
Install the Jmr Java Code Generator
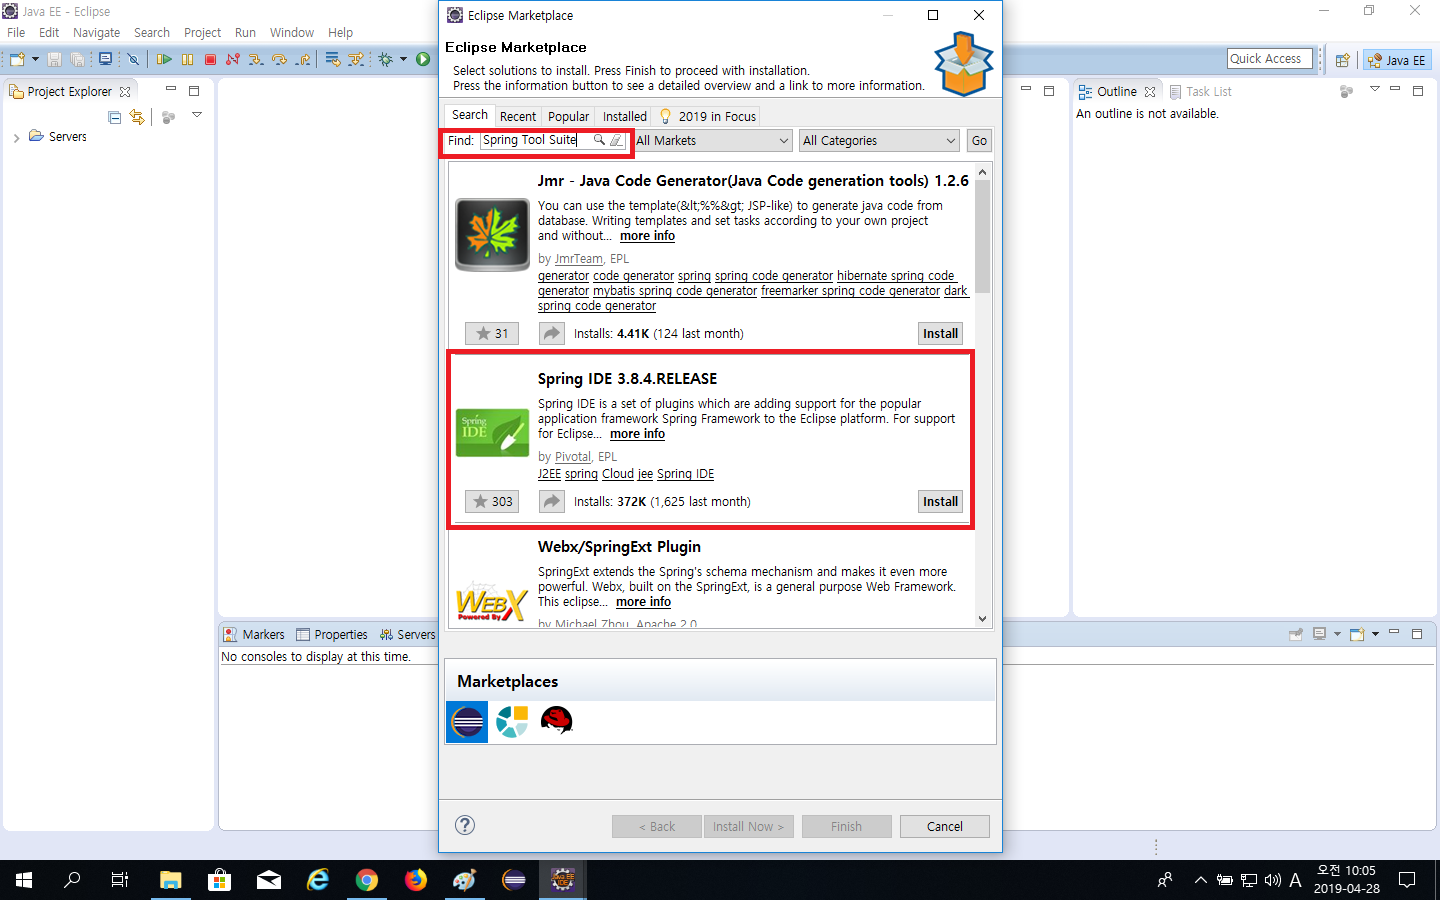tap(940, 333)
